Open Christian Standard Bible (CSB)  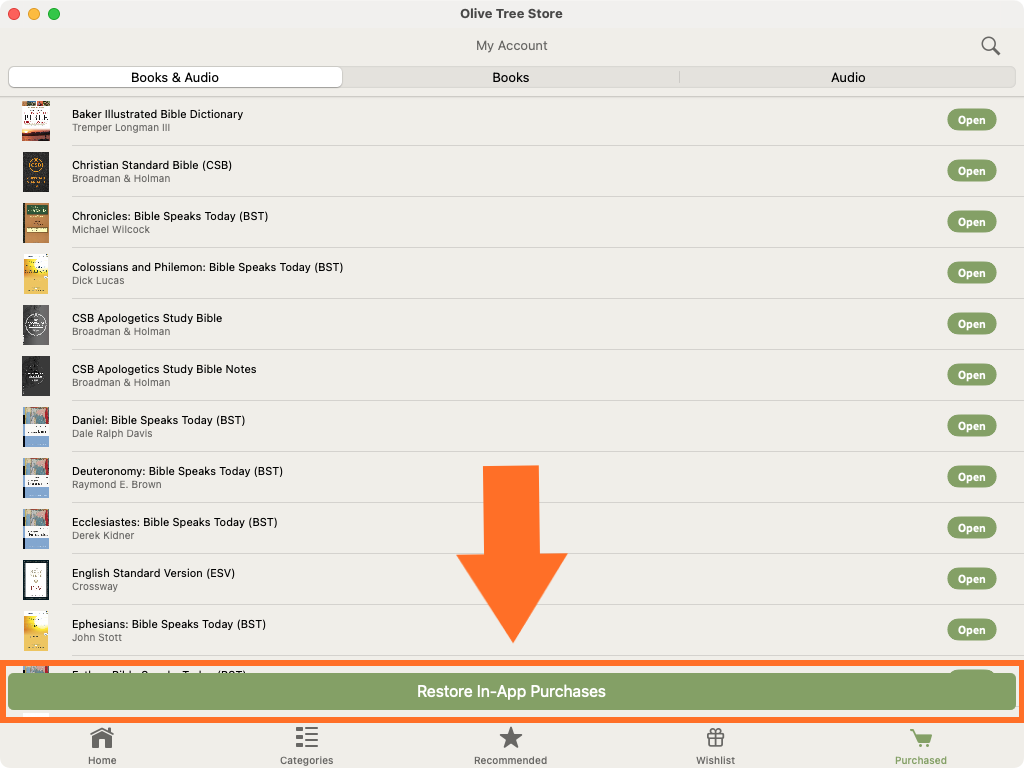tap(971, 171)
